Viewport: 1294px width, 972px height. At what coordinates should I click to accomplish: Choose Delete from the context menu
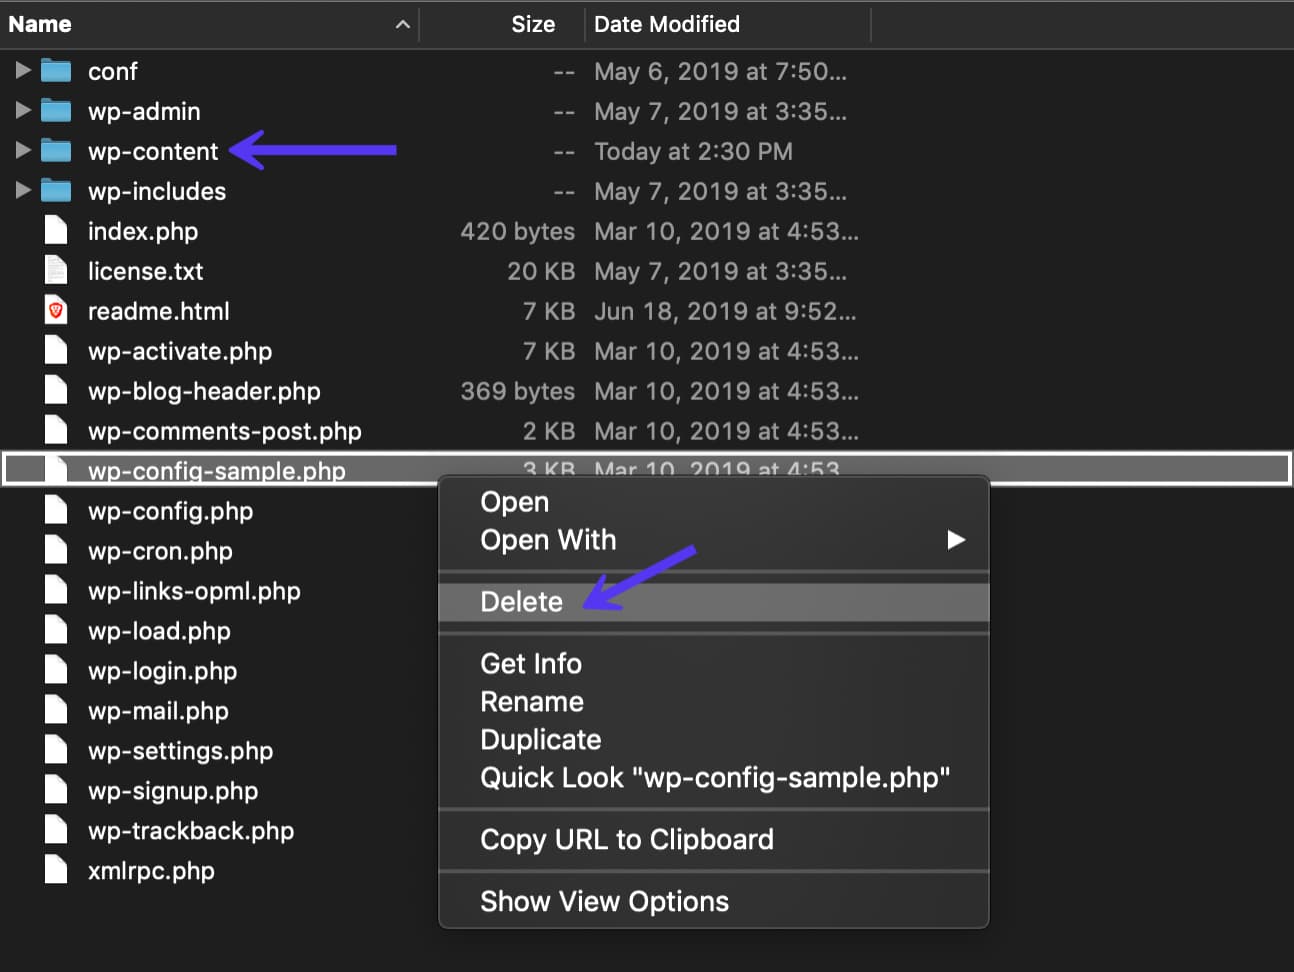(x=521, y=601)
